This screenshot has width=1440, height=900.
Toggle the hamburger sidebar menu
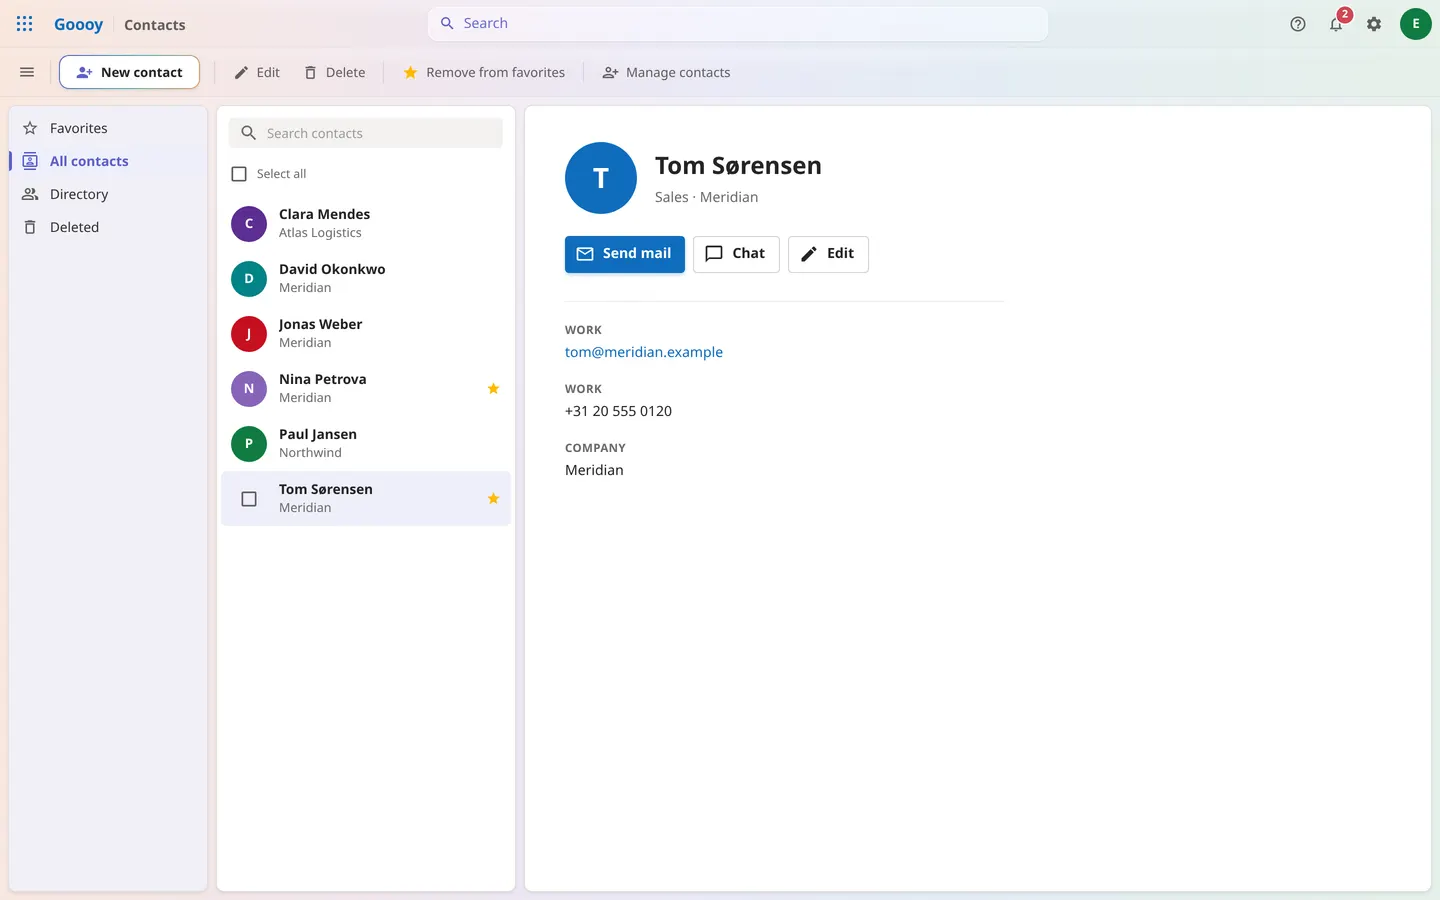(x=27, y=72)
